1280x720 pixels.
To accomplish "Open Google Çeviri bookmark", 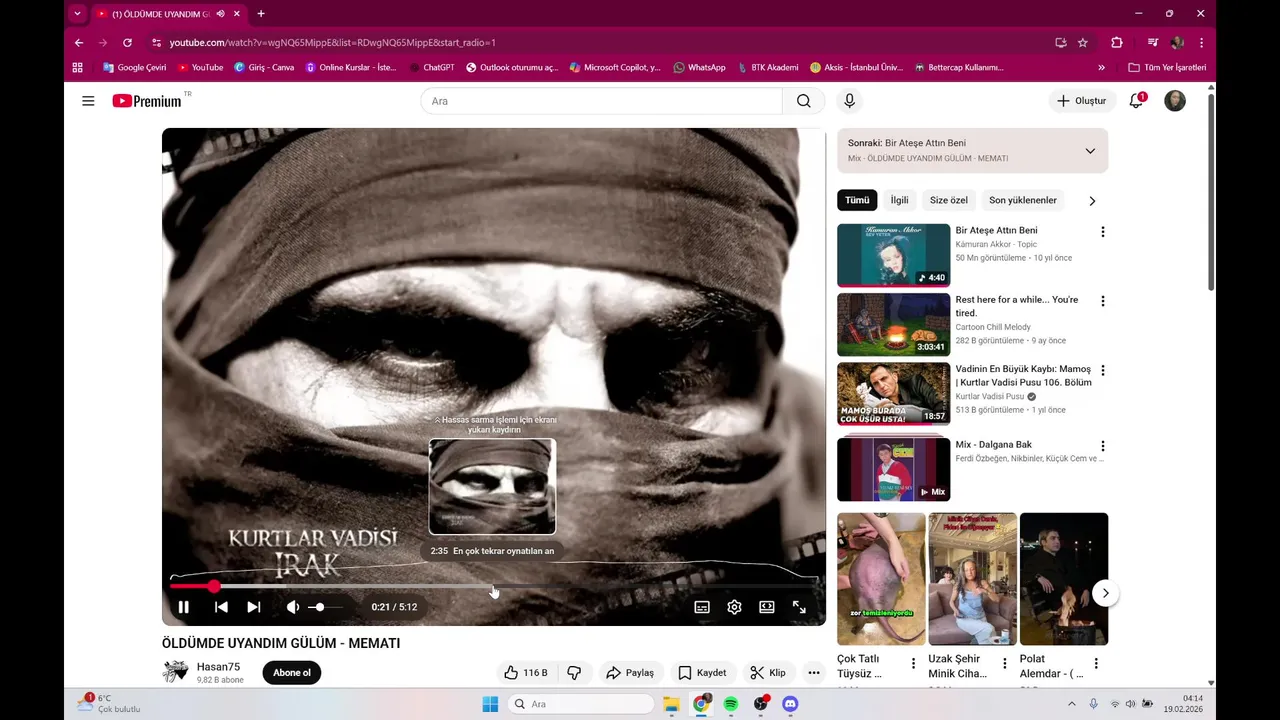I will 134,67.
